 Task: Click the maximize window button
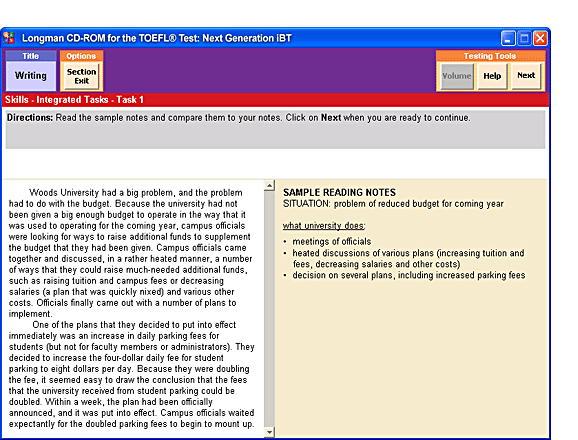pos(524,38)
